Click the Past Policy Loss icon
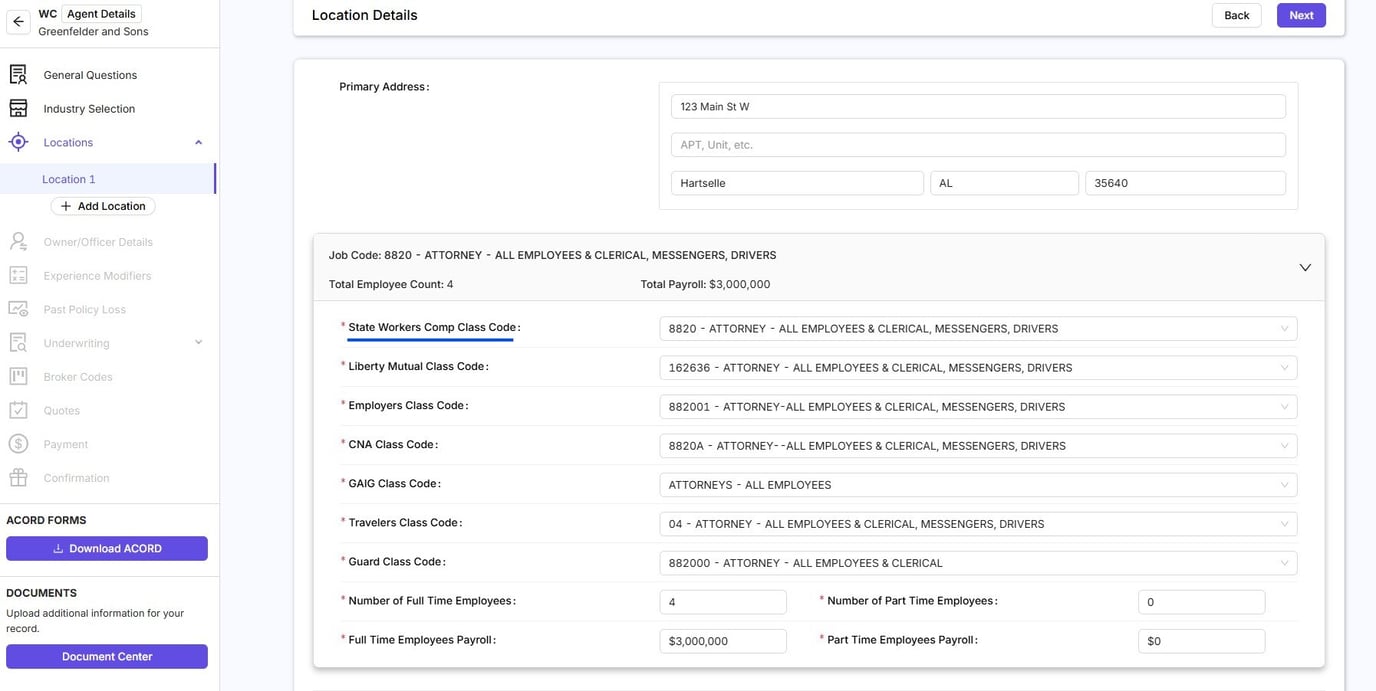 18,309
